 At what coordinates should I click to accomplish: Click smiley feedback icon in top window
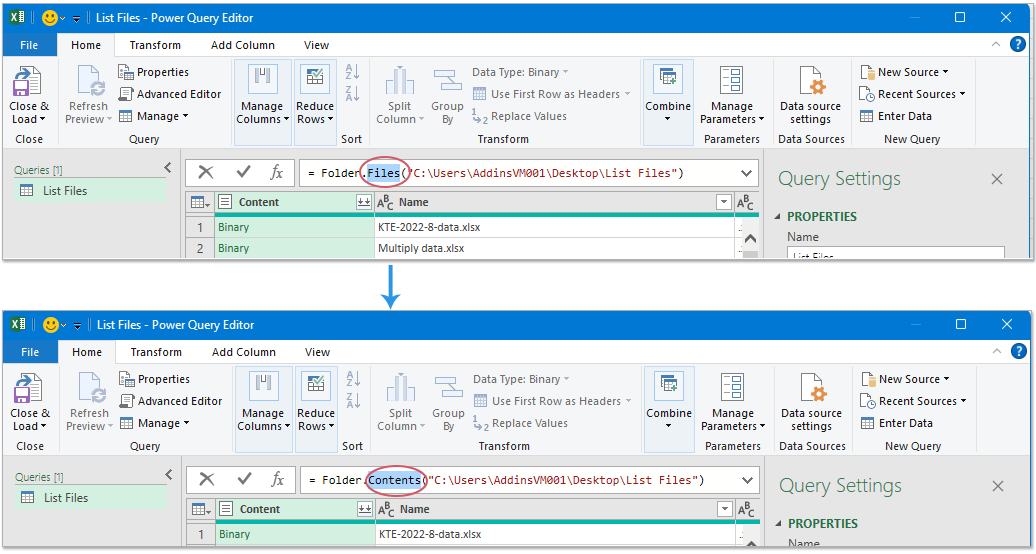(x=50, y=18)
